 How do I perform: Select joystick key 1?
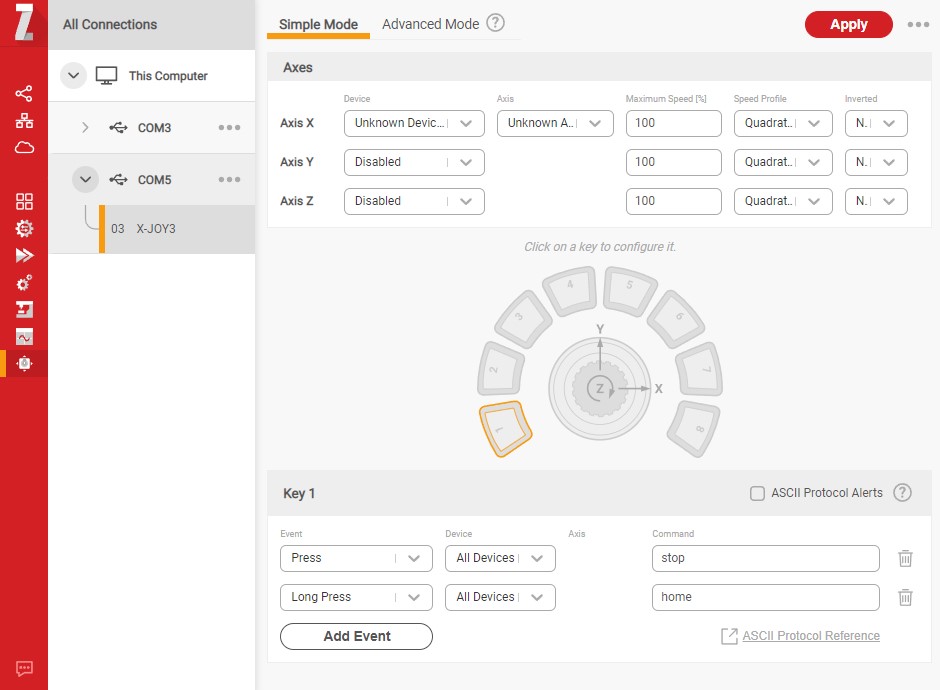(x=505, y=428)
